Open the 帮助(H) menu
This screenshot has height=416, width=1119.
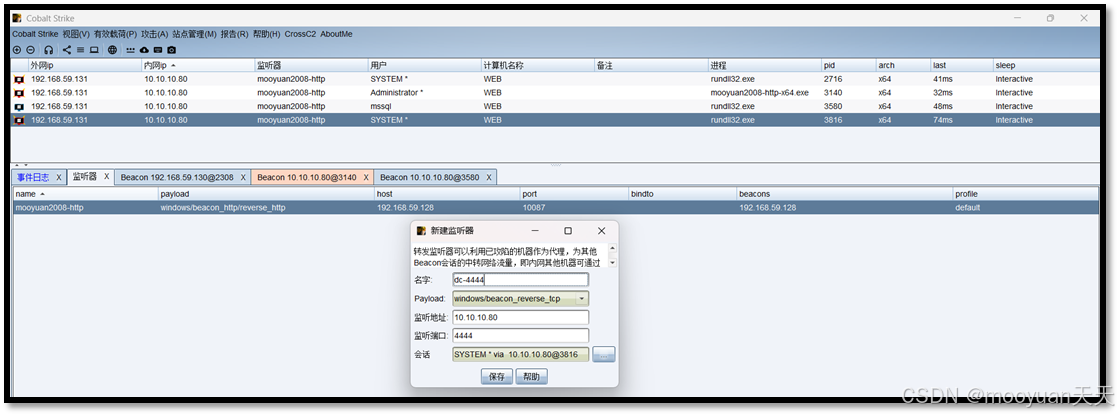coord(266,34)
